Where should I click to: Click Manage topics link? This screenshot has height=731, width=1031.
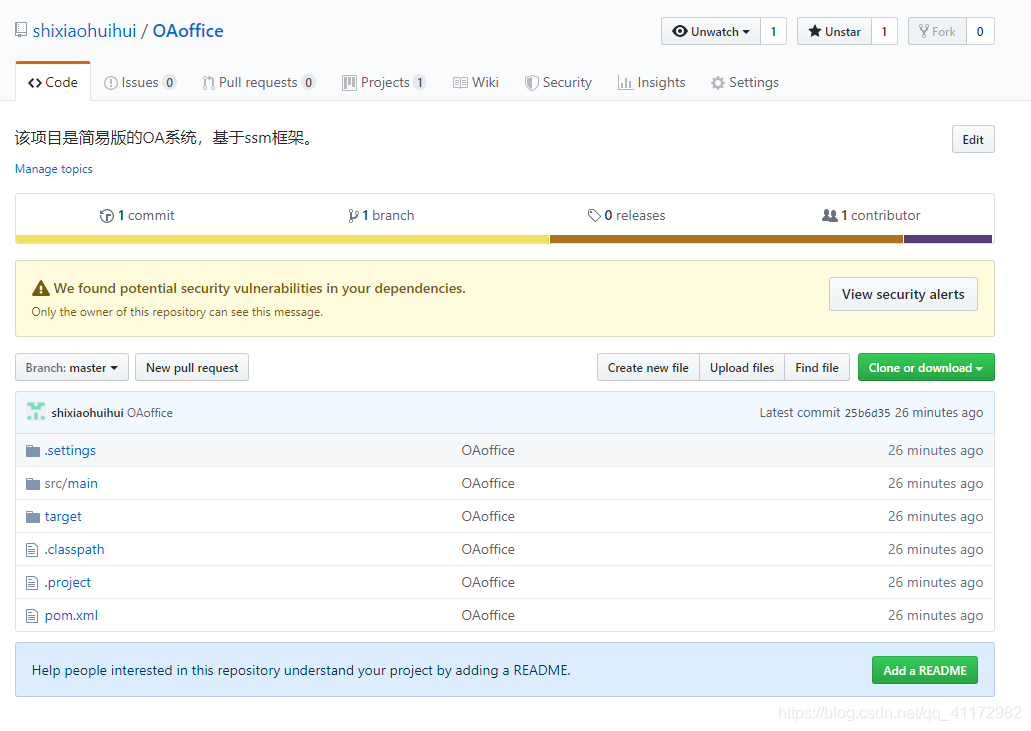[x=54, y=169]
